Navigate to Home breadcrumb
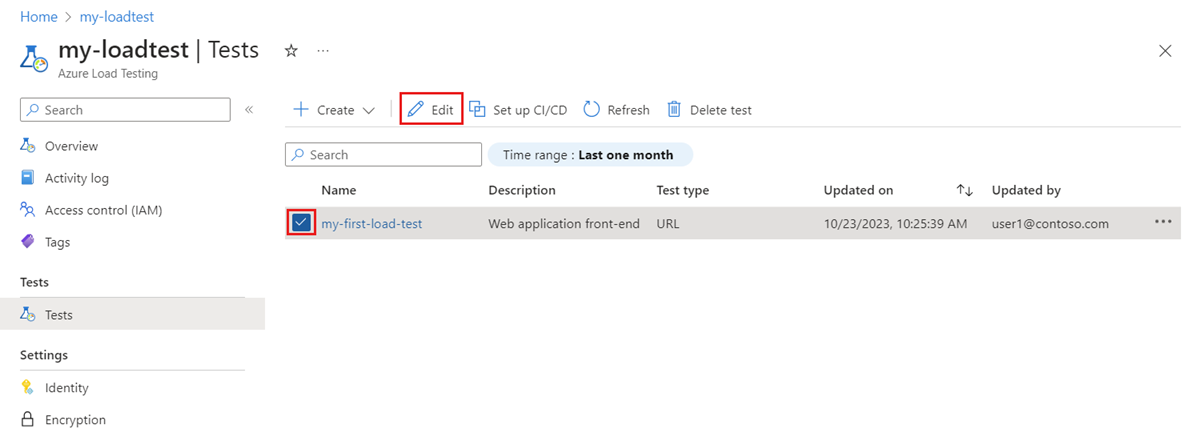This screenshot has width=1201, height=441. point(38,17)
